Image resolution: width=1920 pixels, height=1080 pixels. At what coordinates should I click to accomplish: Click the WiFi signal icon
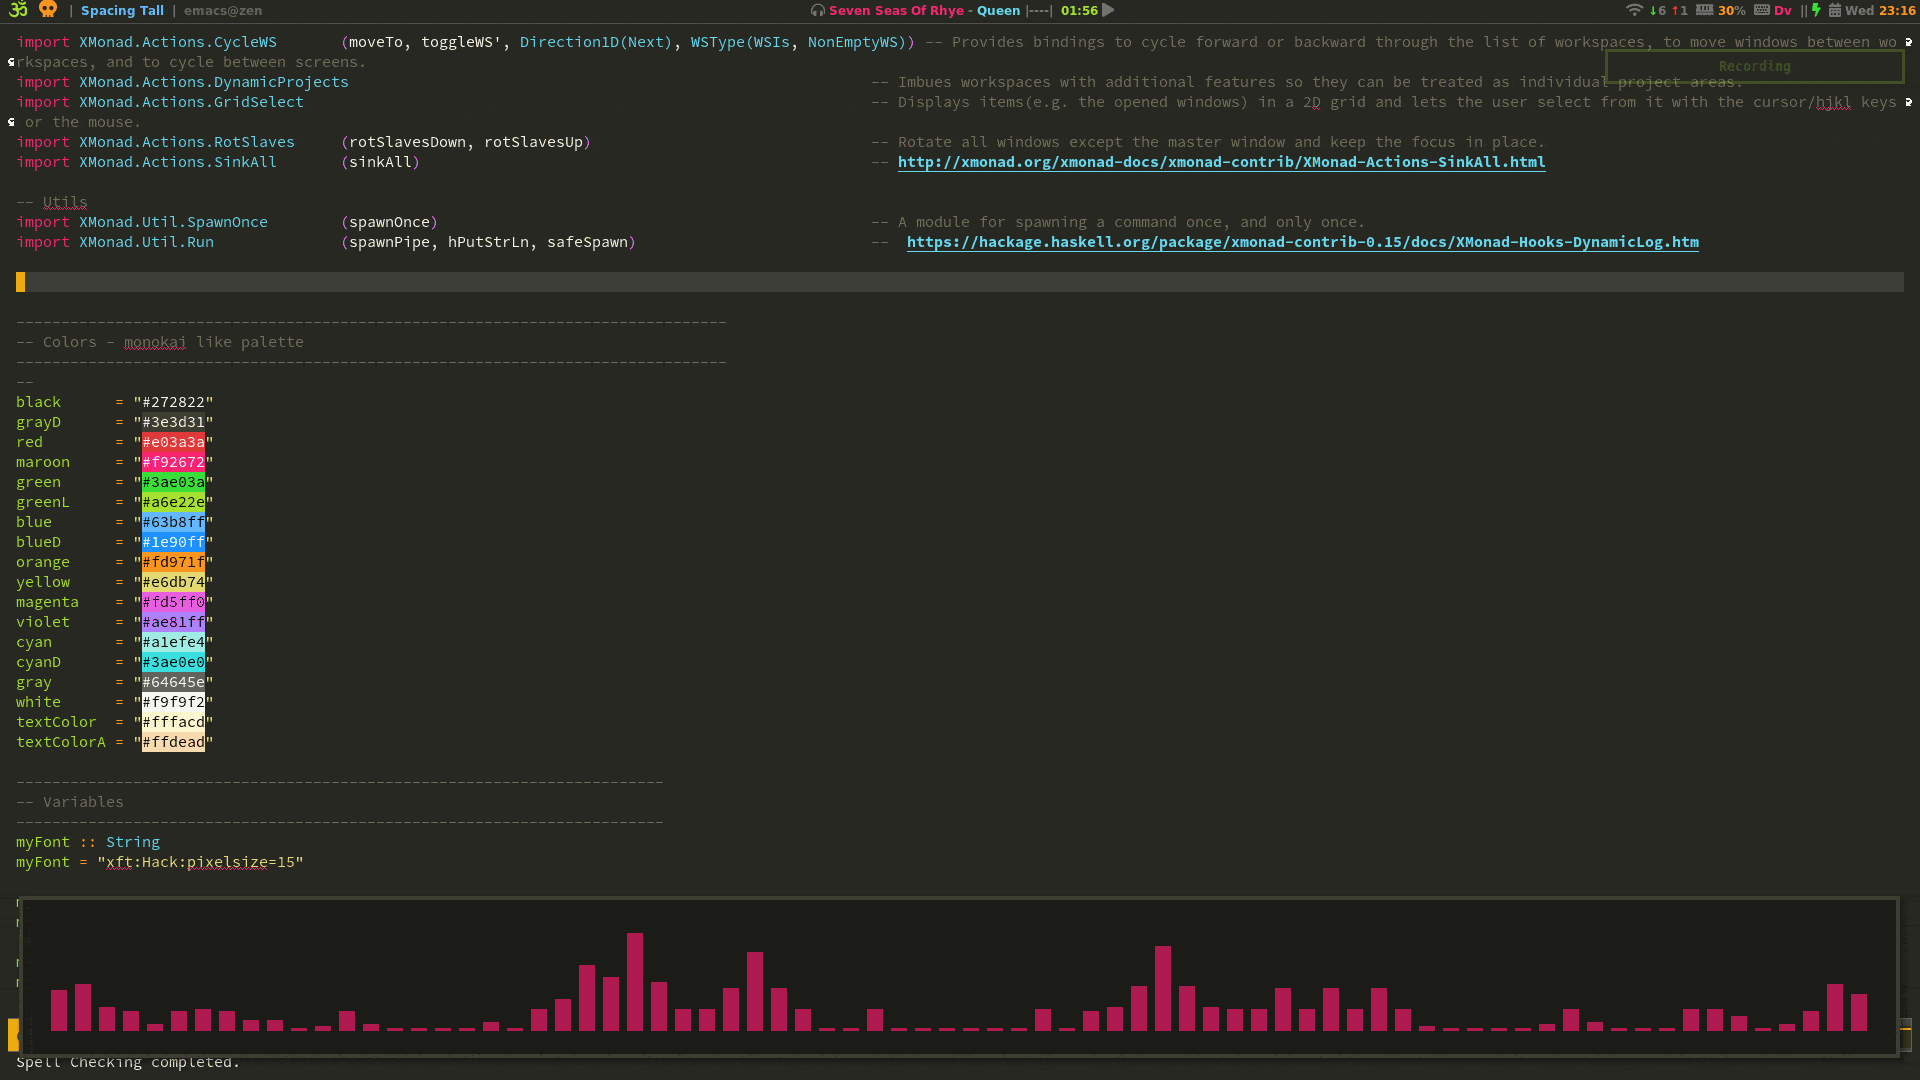pos(1634,10)
